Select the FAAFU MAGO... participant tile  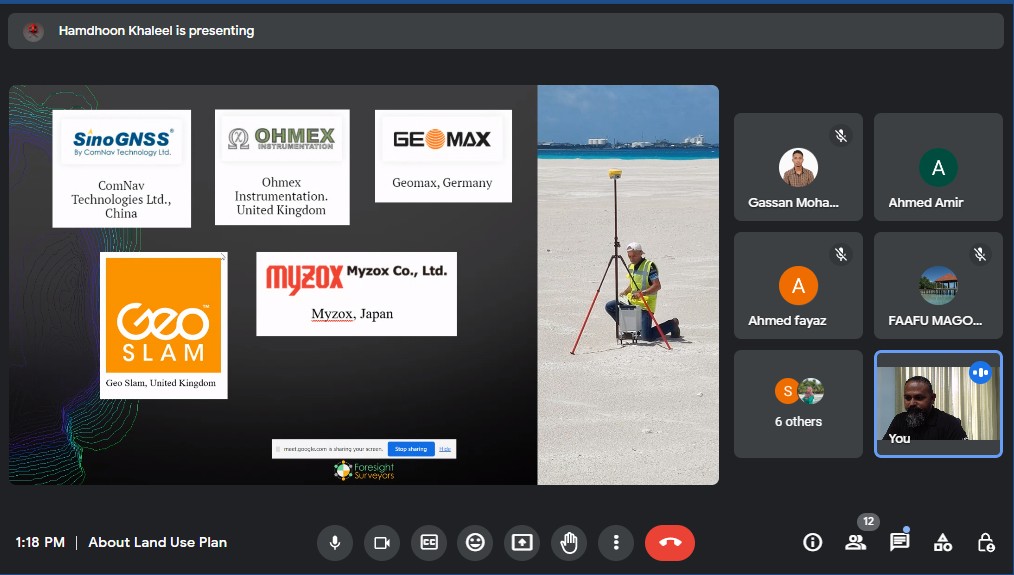point(938,285)
